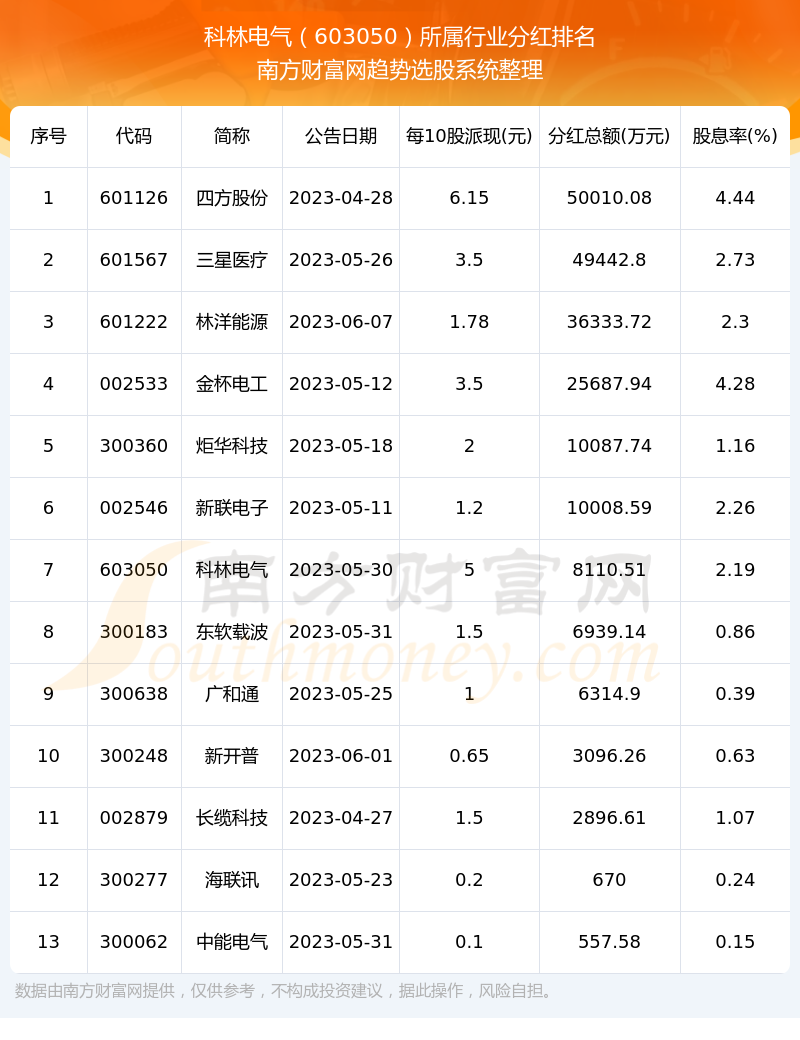Click stock name 广和通
This screenshot has height=1040, width=800.
232,694
